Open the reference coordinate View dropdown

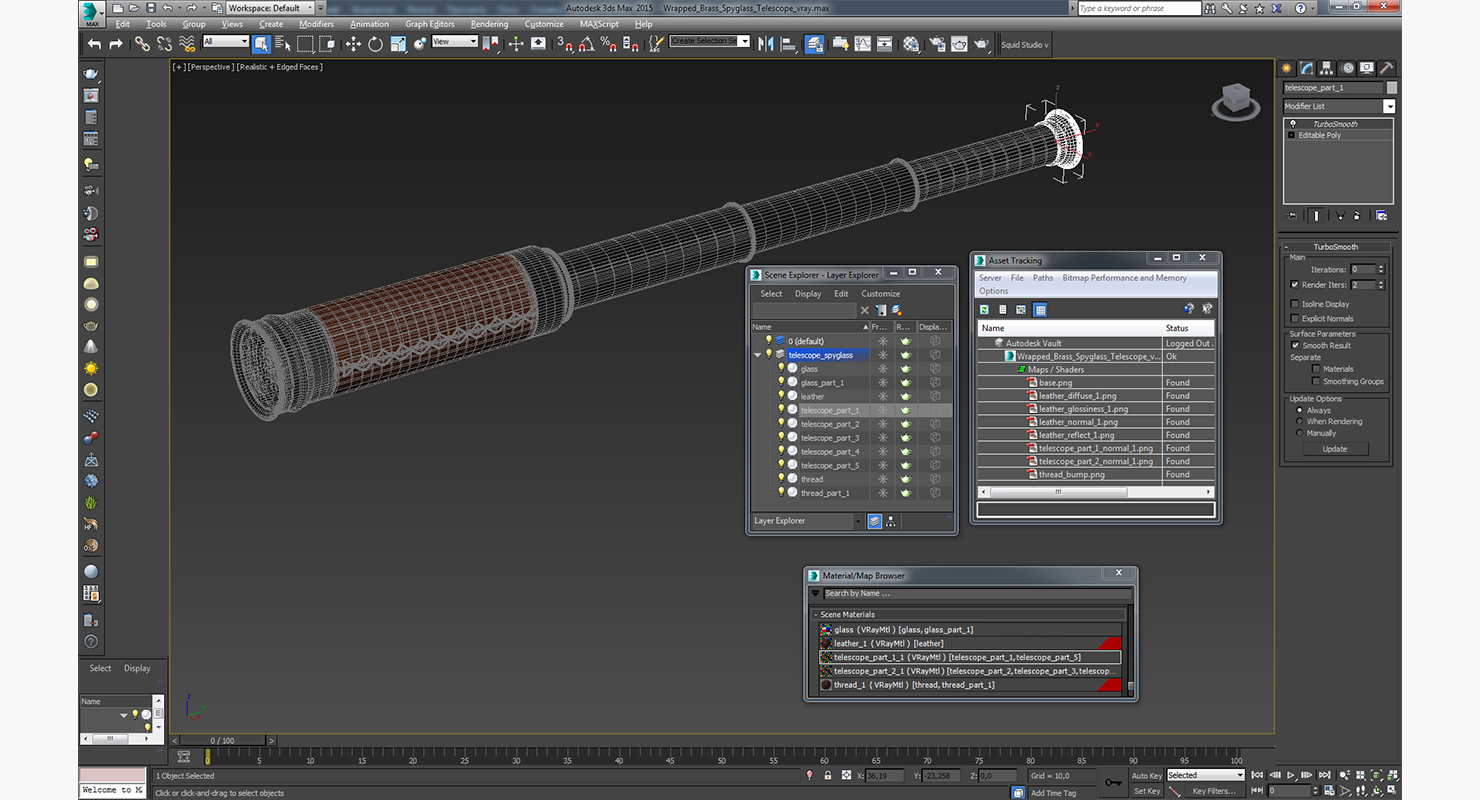point(473,41)
